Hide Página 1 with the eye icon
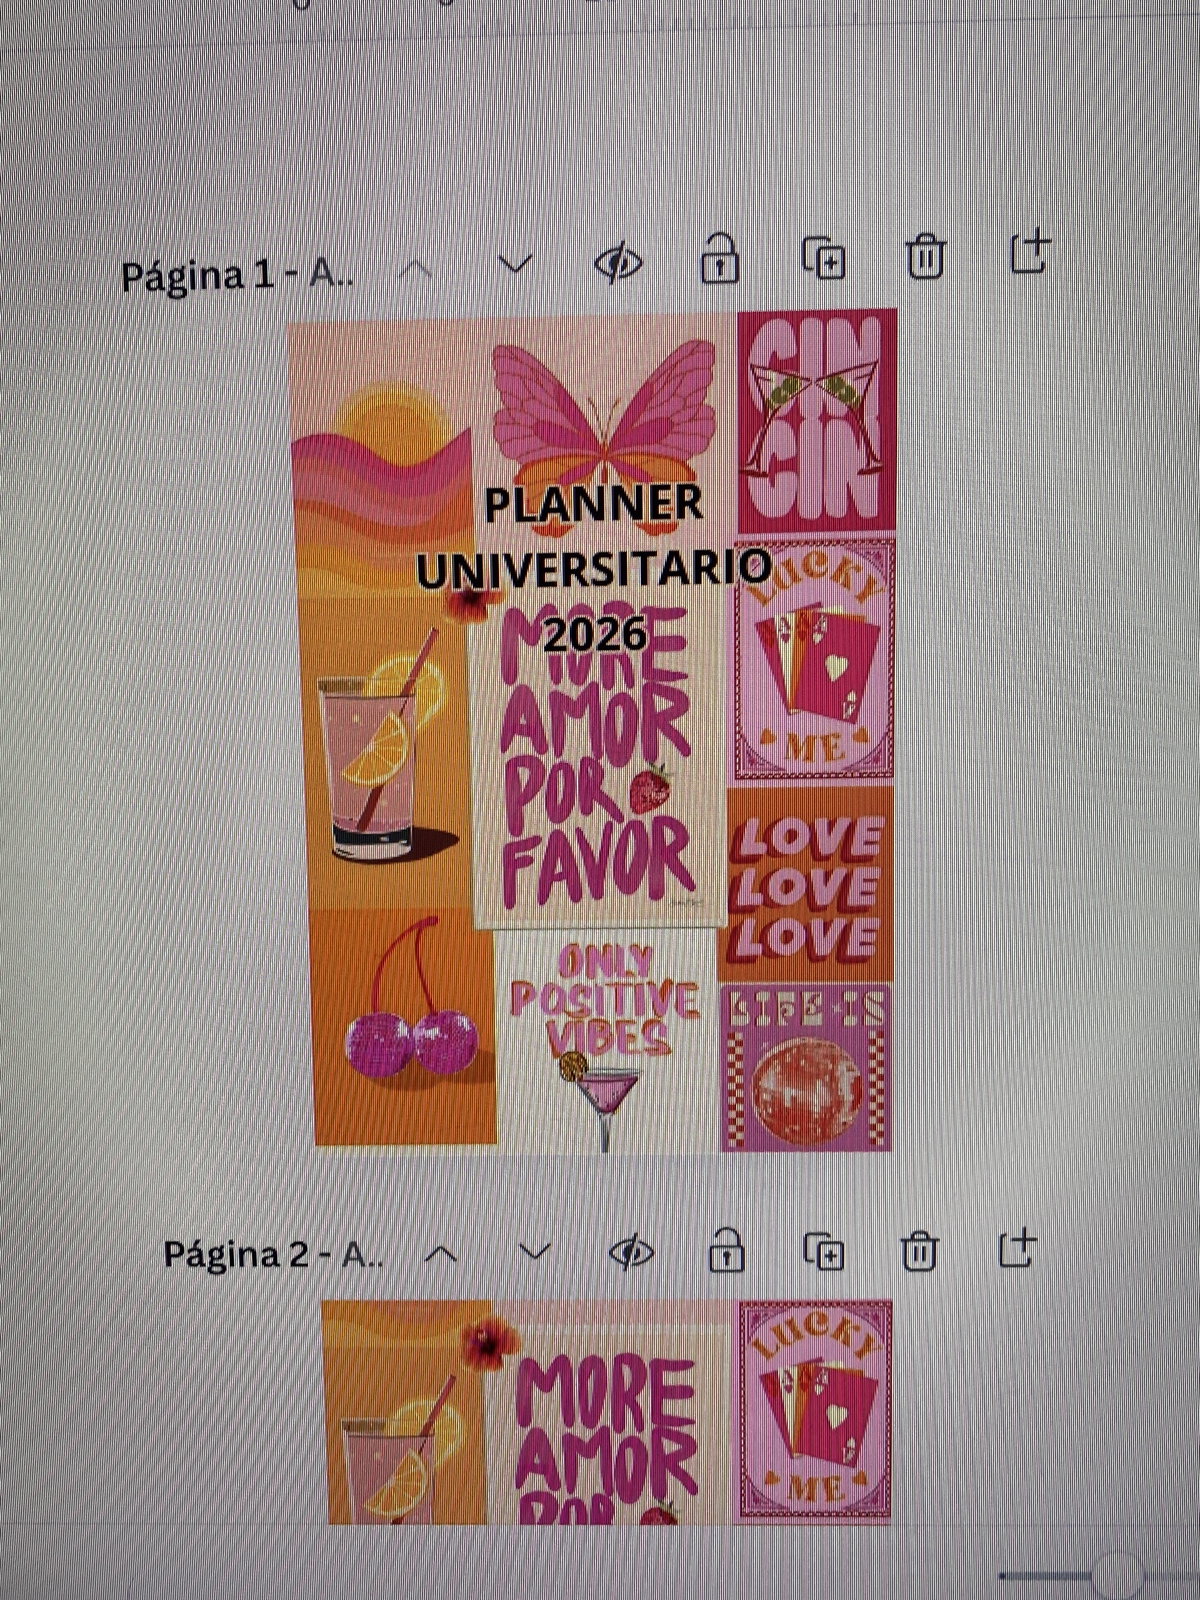 point(618,264)
